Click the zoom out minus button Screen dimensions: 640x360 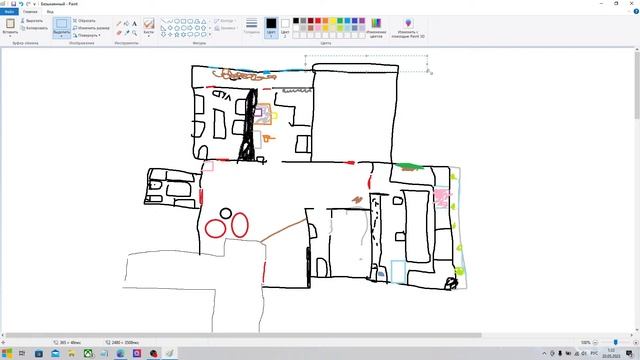[x=595, y=342]
